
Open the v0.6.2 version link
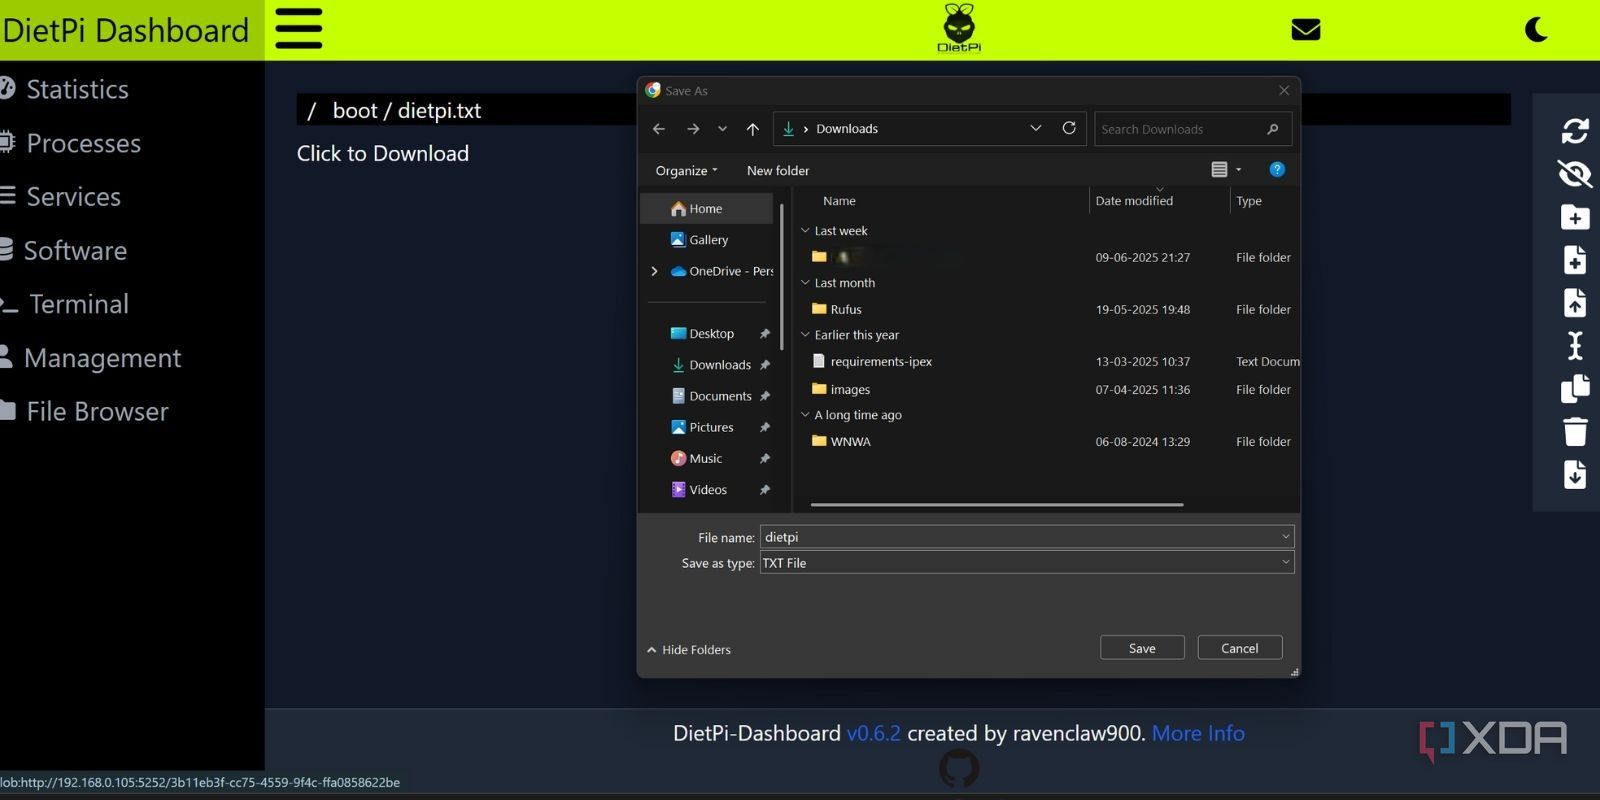coord(873,733)
